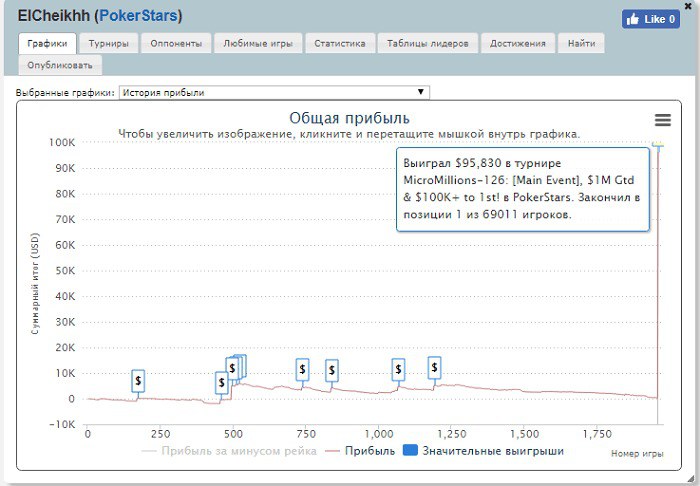The height and width of the screenshot is (486, 700).
Task: Toggle 'Значительные выигрыши' legend series
Action: (483, 451)
